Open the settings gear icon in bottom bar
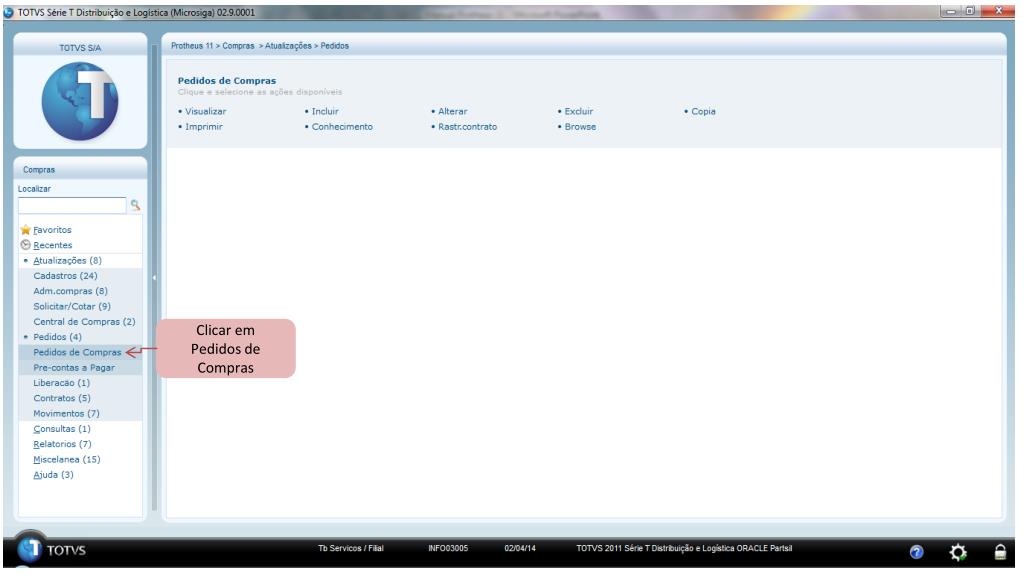Viewport: 1024px width, 576px height. point(958,552)
